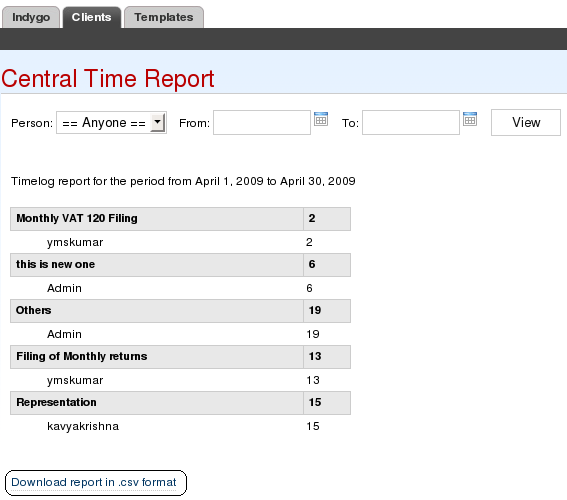Focus the To date input field
Image resolution: width=567 pixels, height=500 pixels.
click(411, 123)
